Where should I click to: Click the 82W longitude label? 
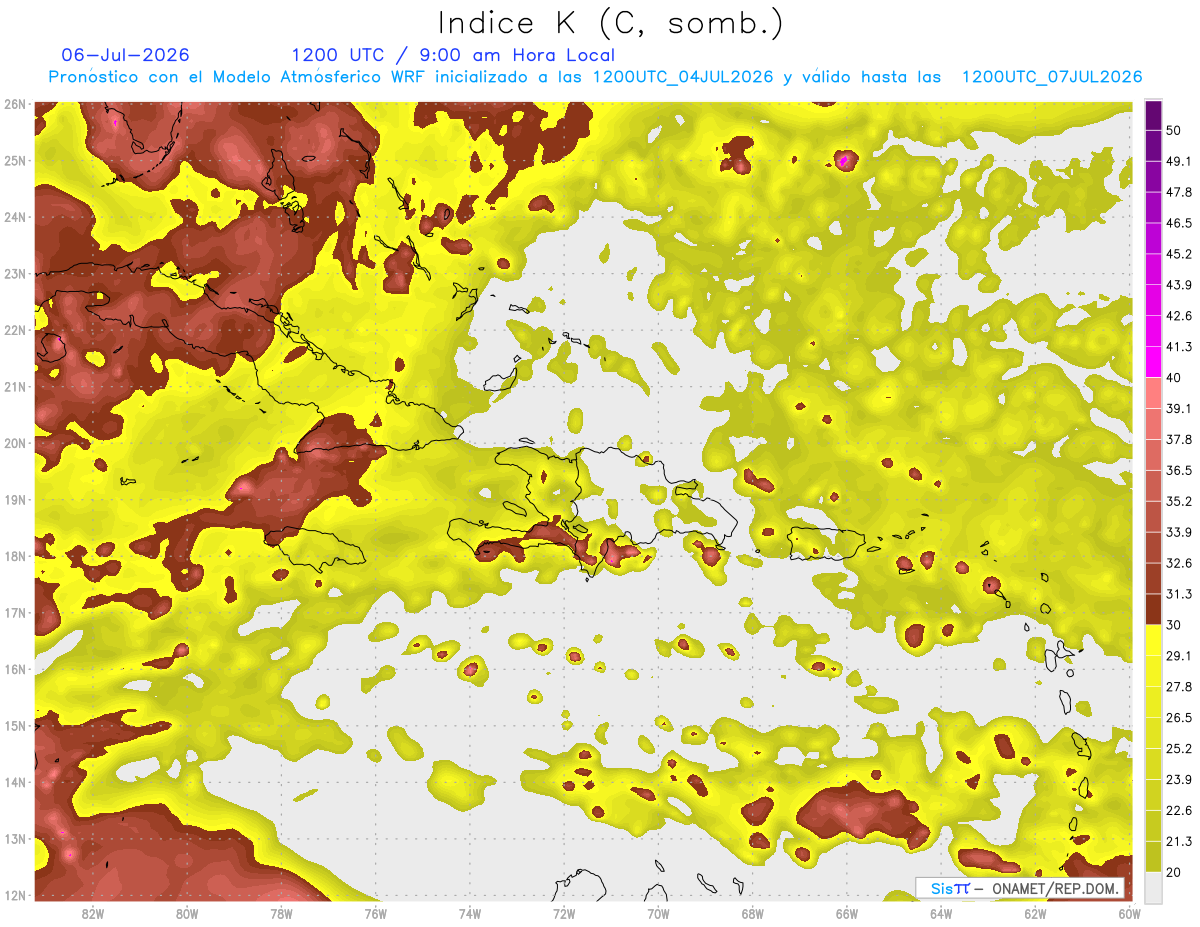92,913
